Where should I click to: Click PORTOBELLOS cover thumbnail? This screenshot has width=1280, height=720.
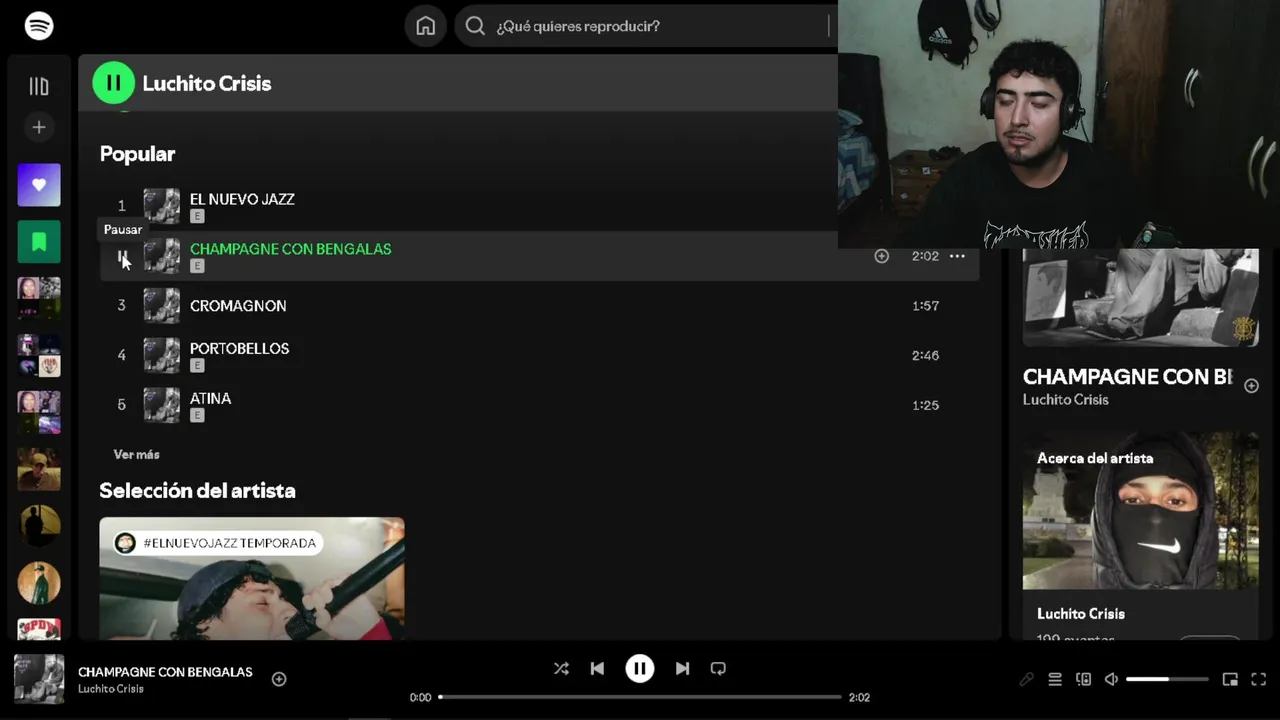tap(162, 355)
